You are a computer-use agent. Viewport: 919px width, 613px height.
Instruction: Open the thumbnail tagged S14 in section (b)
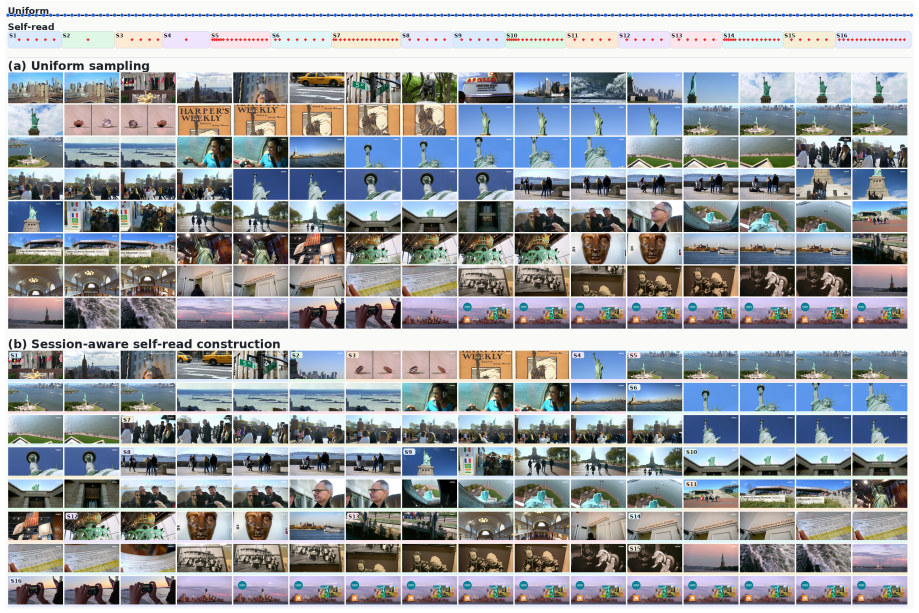[x=655, y=526]
